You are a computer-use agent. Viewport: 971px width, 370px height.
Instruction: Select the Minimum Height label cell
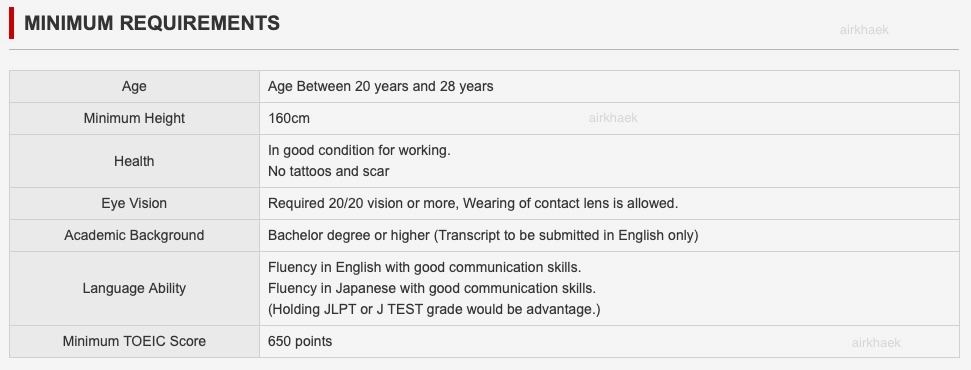[x=134, y=118]
